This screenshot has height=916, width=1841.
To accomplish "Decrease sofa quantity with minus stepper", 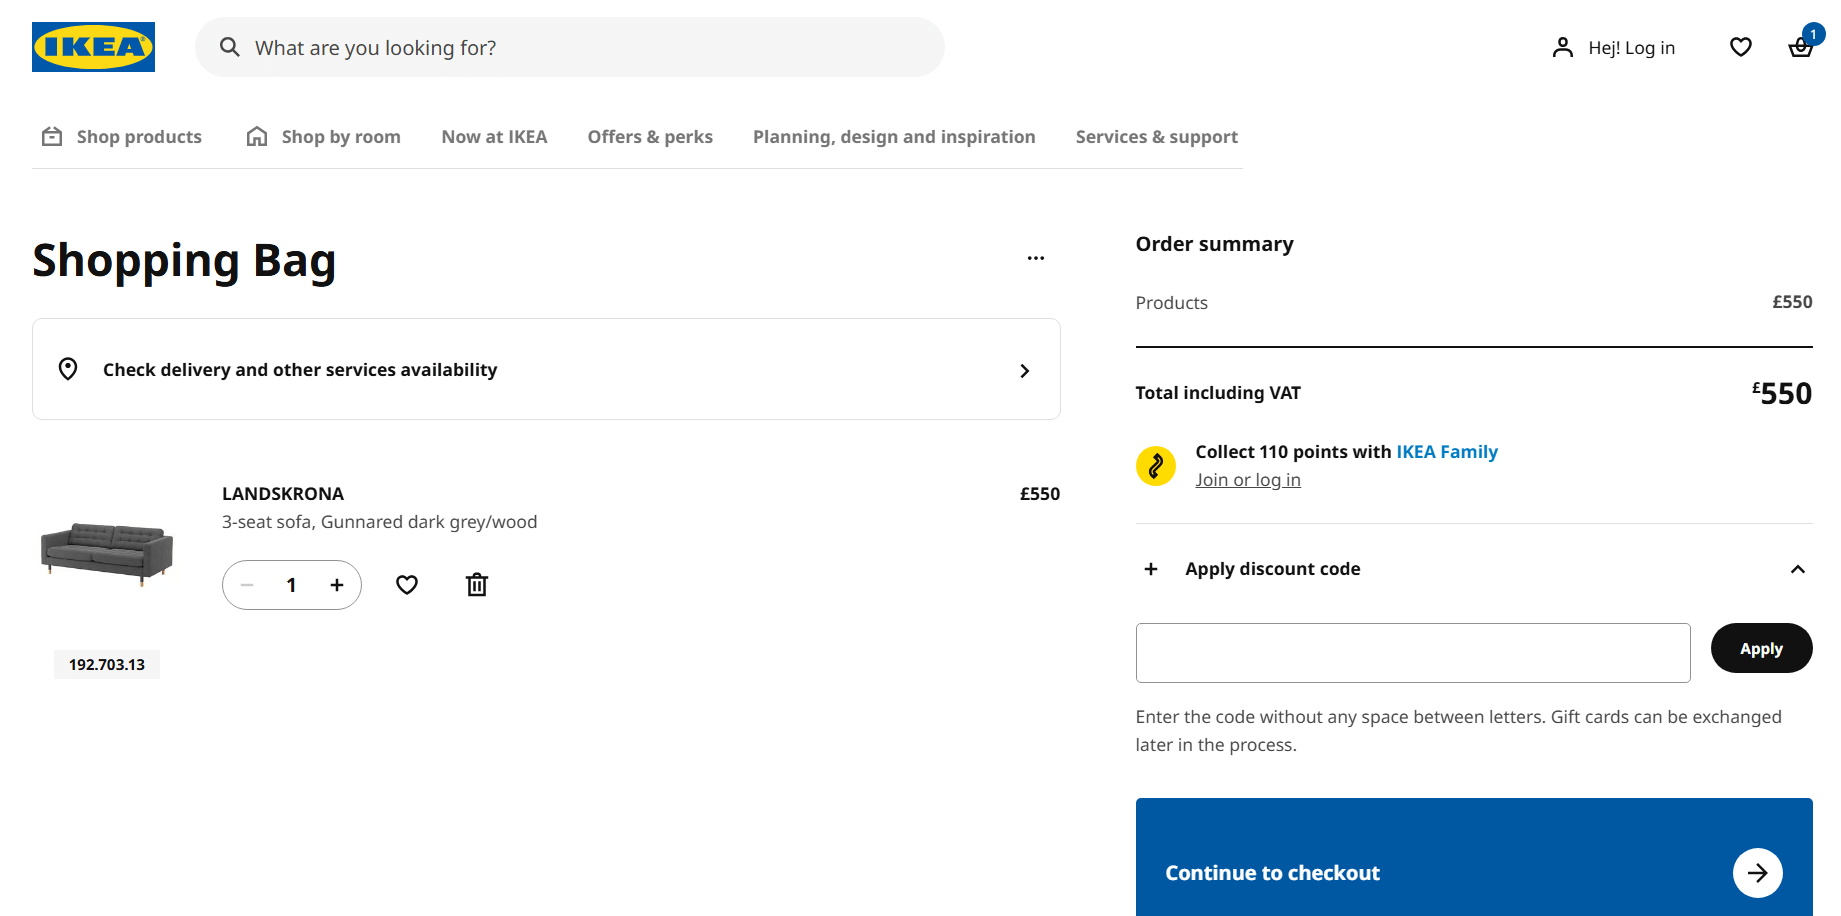I will coord(246,584).
